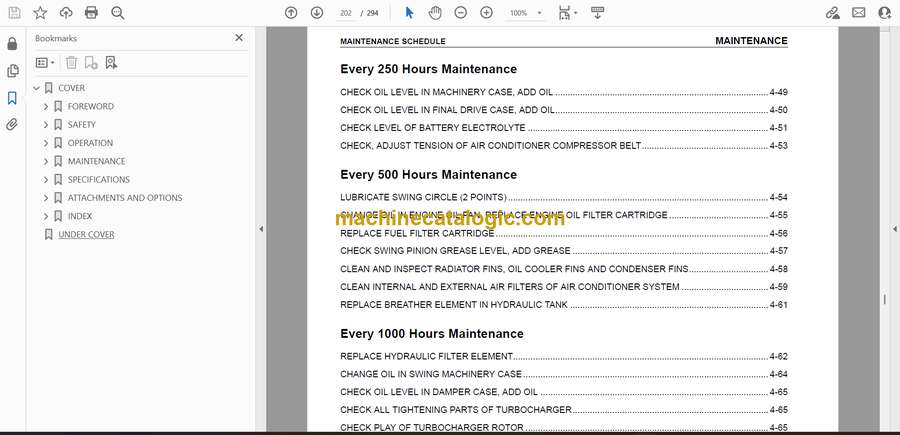Click the Save file icon

pyautogui.click(x=14, y=13)
